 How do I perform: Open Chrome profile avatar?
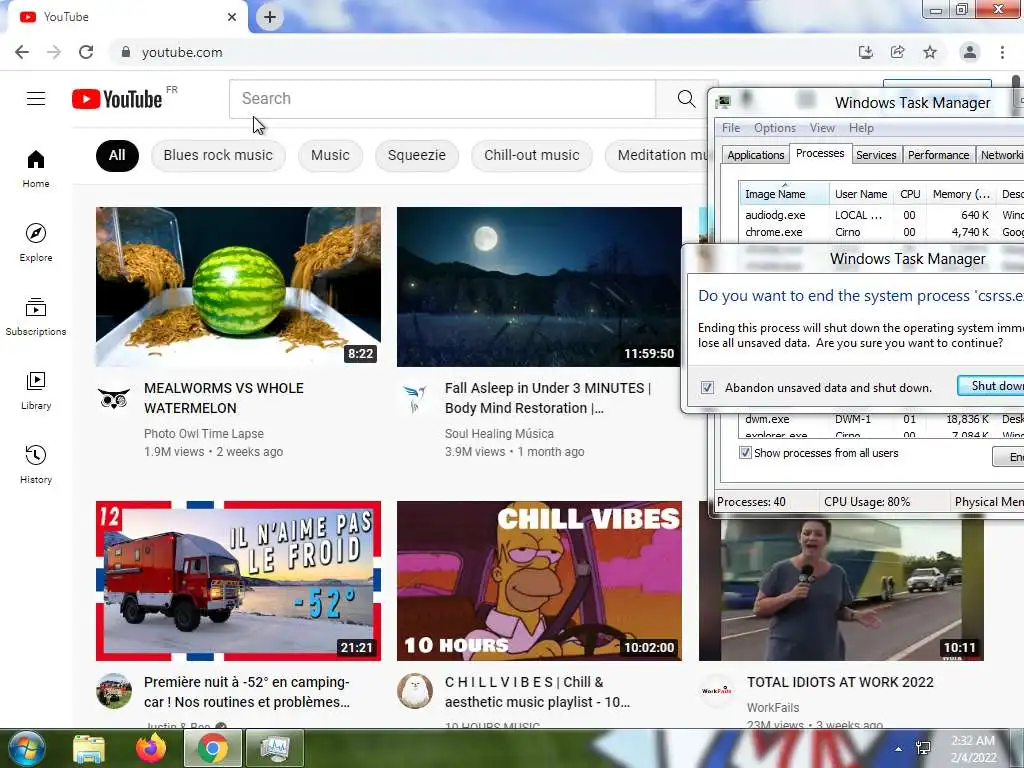pyautogui.click(x=970, y=52)
